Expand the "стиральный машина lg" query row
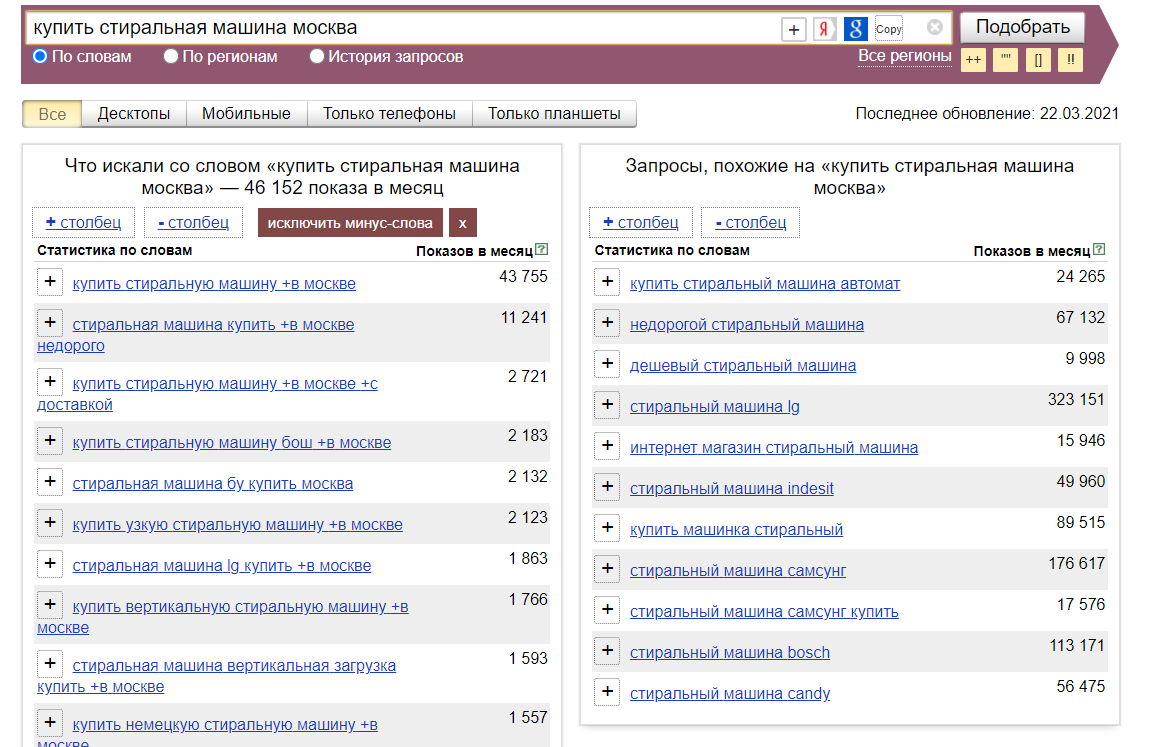The height and width of the screenshot is (747, 1149). click(x=607, y=405)
